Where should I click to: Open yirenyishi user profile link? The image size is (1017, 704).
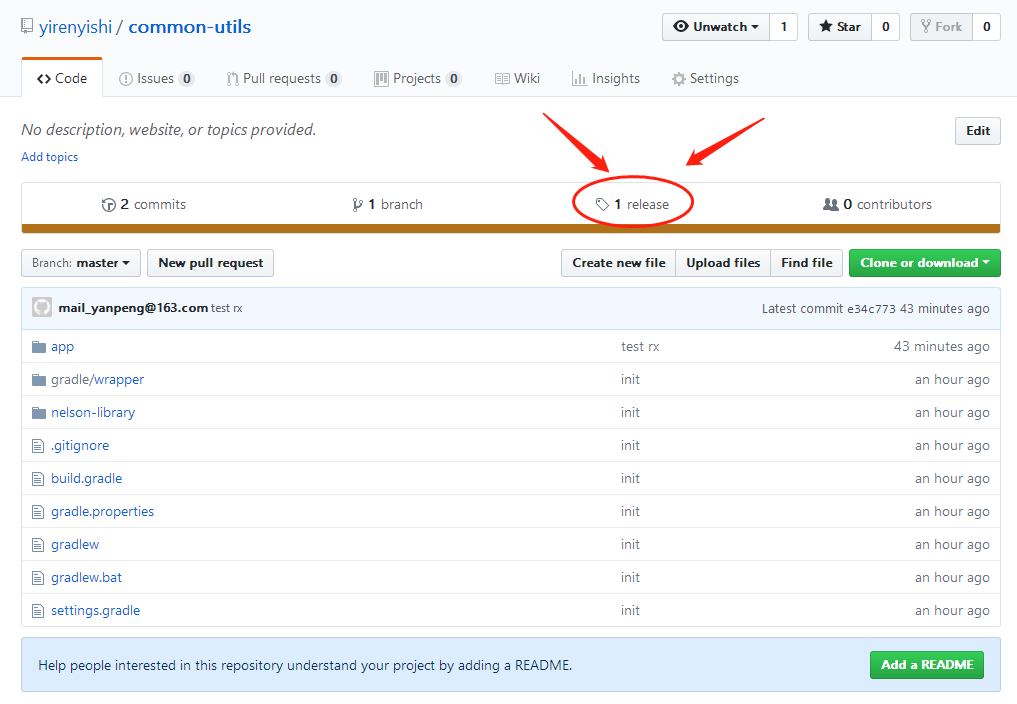tap(75, 27)
